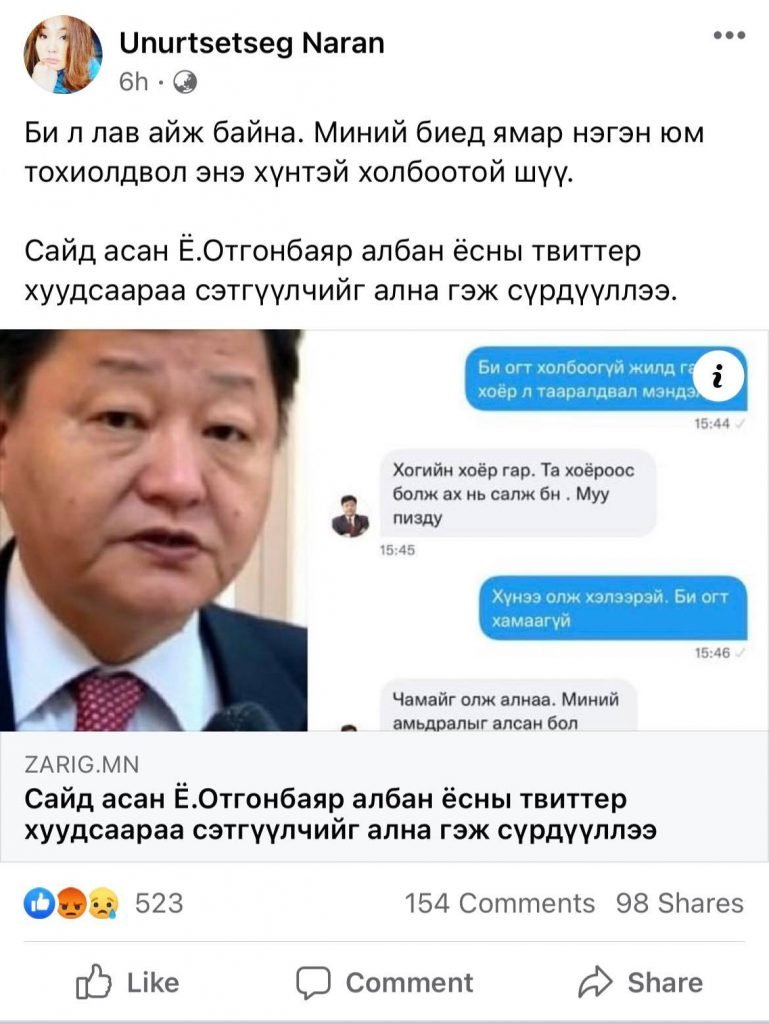Tap the Share button text
This screenshot has height=1024, width=769.
[x=665, y=982]
